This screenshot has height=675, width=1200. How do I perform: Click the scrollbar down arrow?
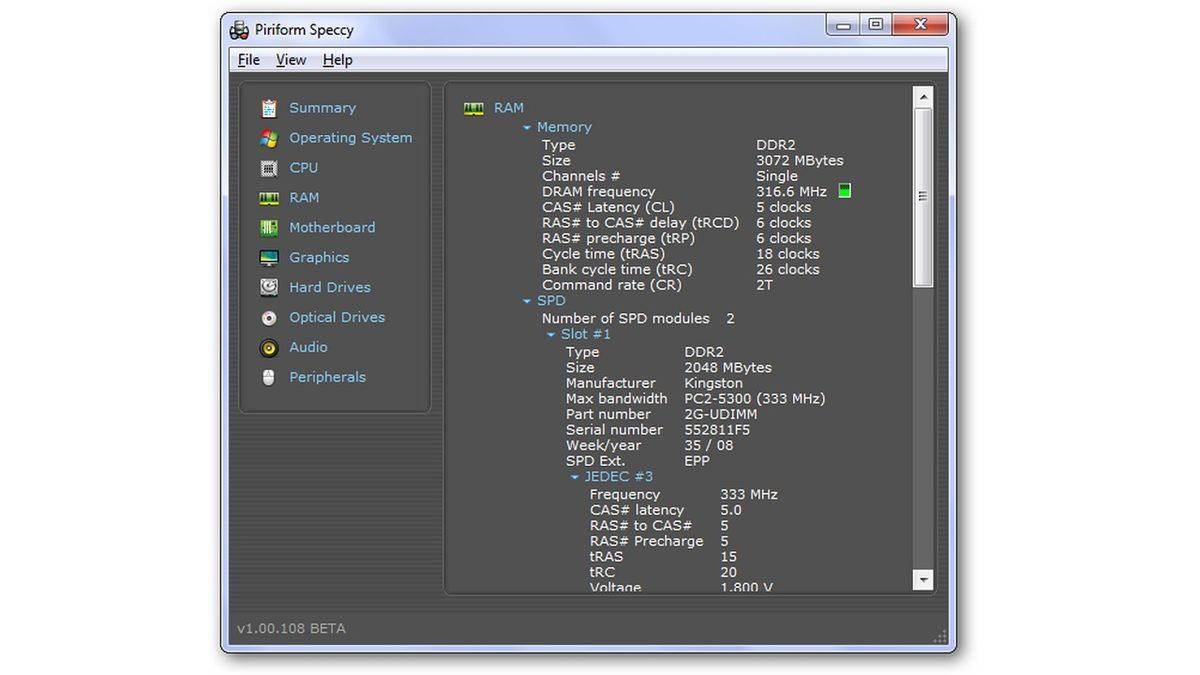(x=922, y=579)
